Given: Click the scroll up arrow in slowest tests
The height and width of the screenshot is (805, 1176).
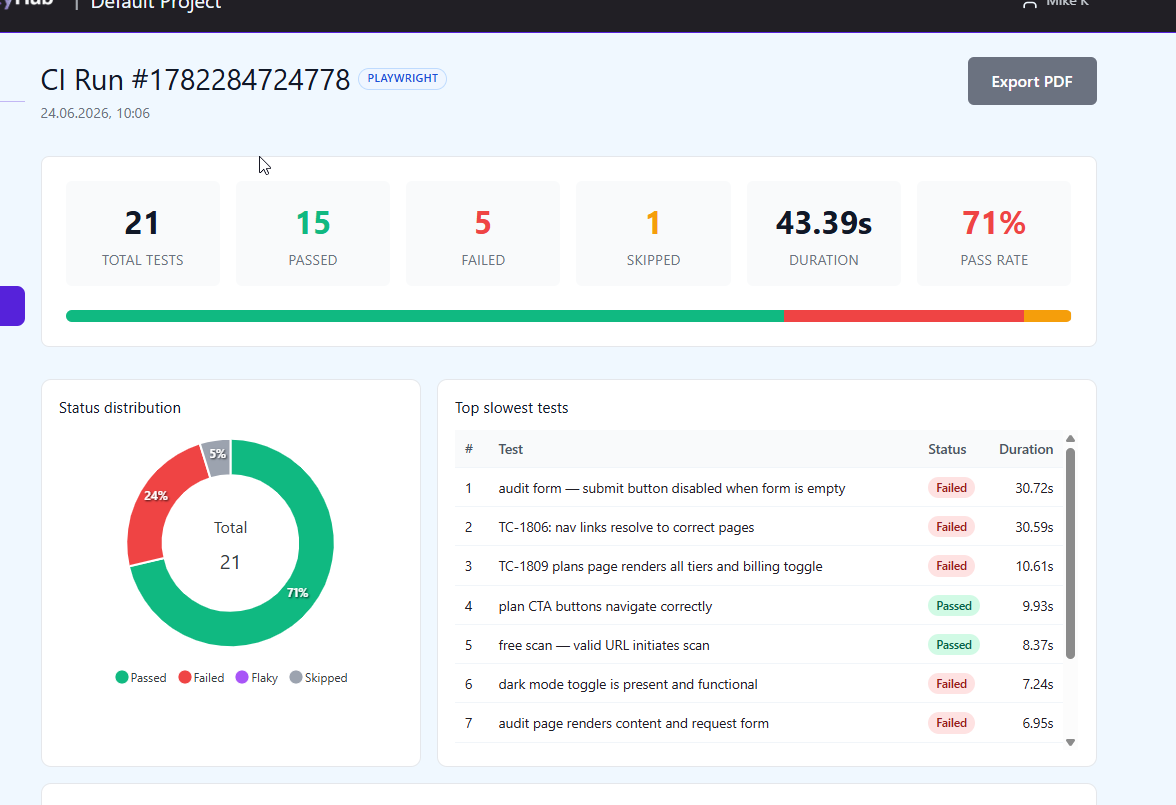Looking at the screenshot, I should point(1070,439).
